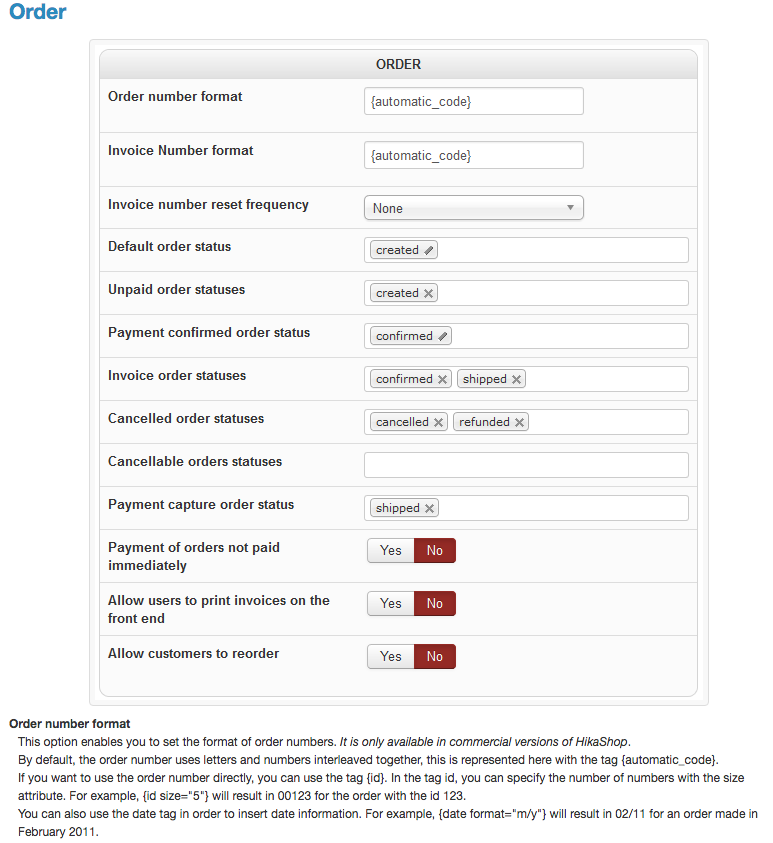This screenshot has height=843, width=773.
Task: Click the Order number format text field
Action: click(x=473, y=101)
